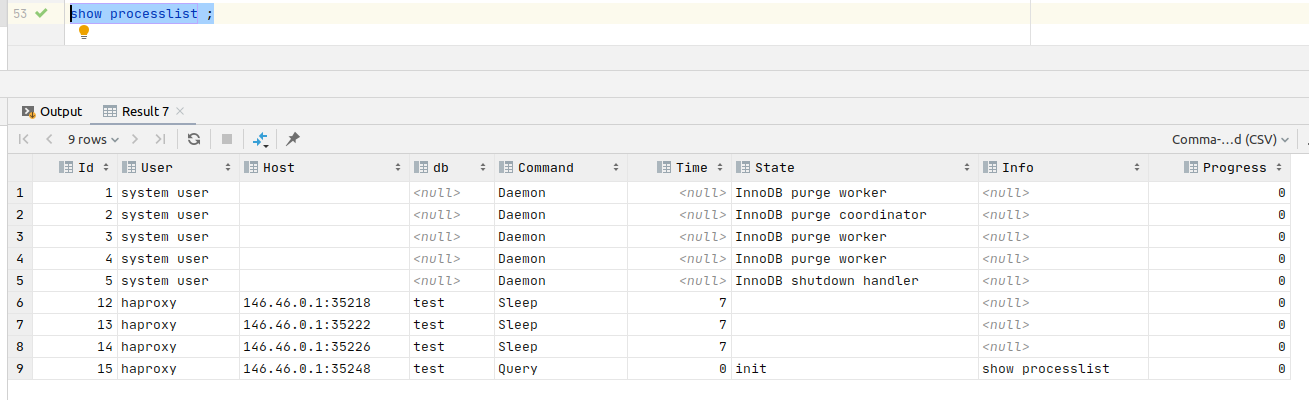Go to the first page of results

[x=24, y=139]
